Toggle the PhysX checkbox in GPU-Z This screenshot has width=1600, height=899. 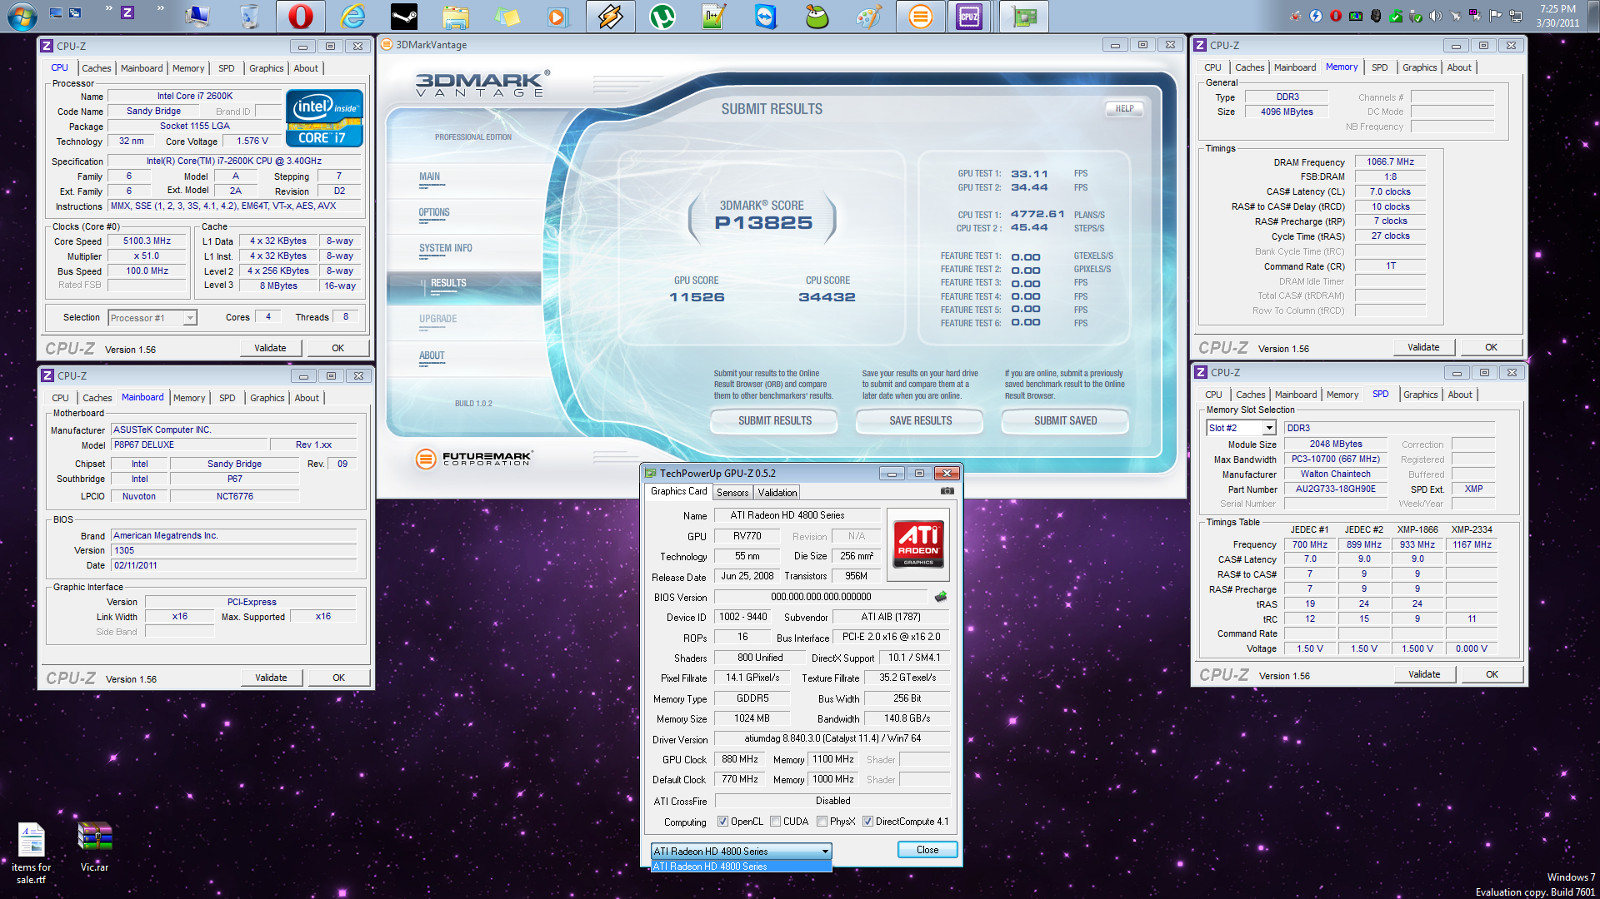[822, 822]
